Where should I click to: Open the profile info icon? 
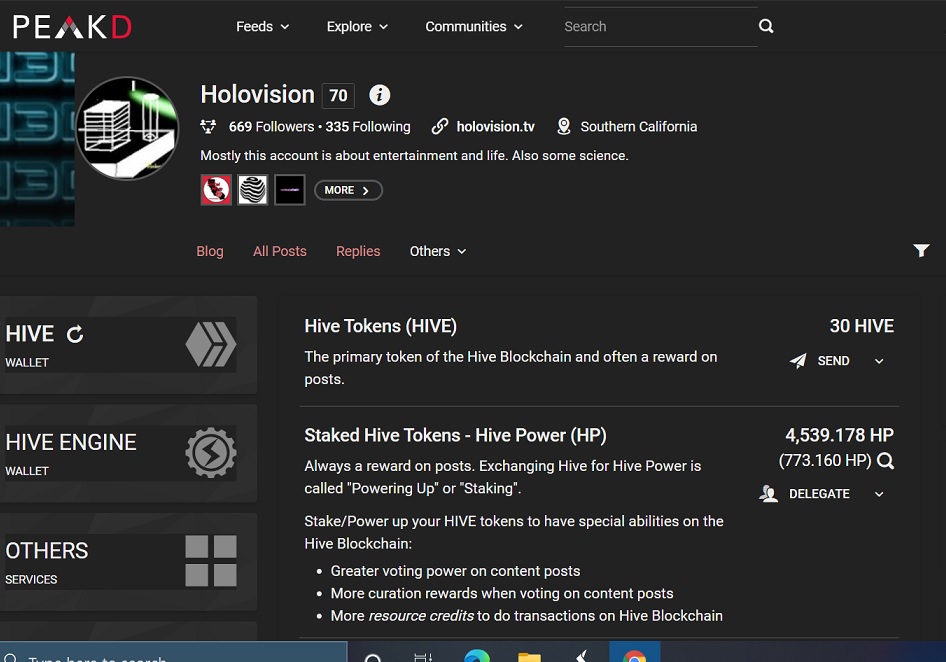click(x=379, y=95)
